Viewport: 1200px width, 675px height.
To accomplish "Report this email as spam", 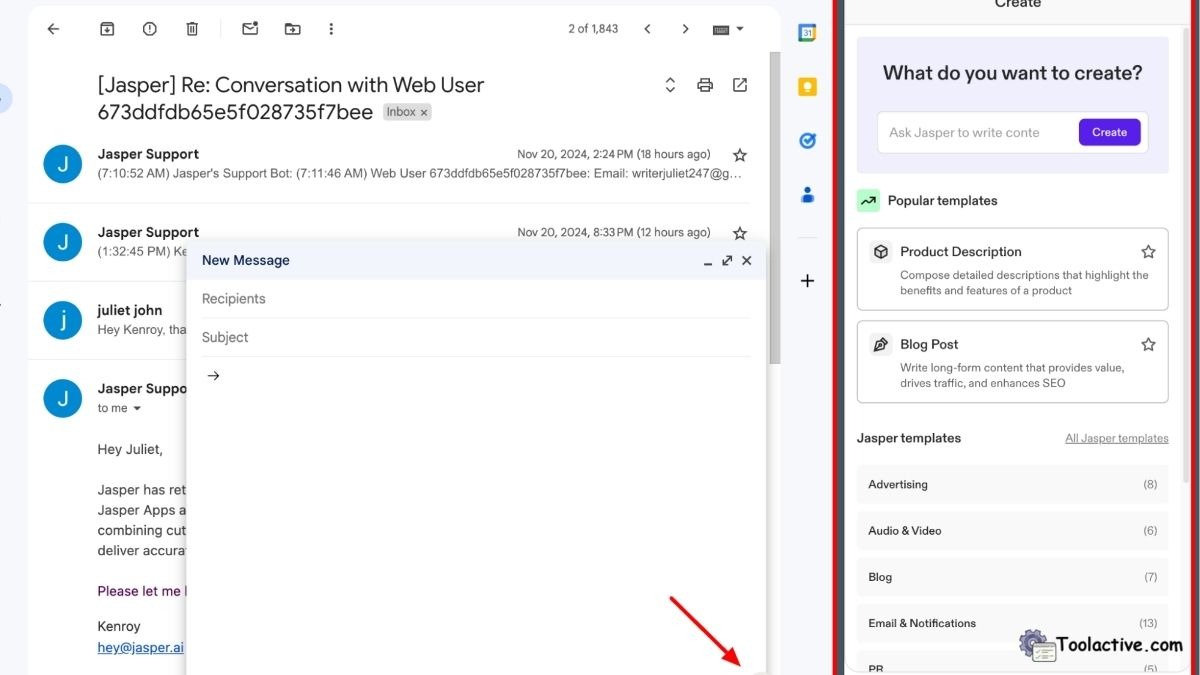I will [x=150, y=29].
